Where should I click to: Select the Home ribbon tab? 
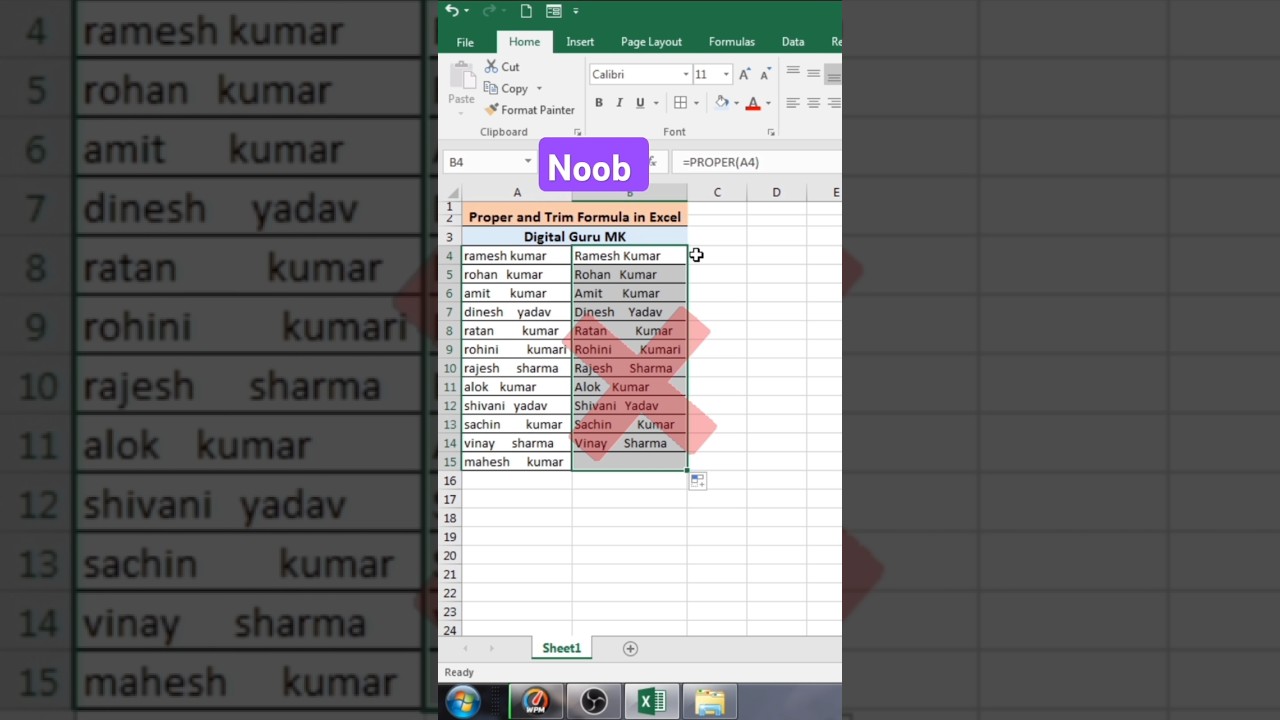click(x=524, y=42)
